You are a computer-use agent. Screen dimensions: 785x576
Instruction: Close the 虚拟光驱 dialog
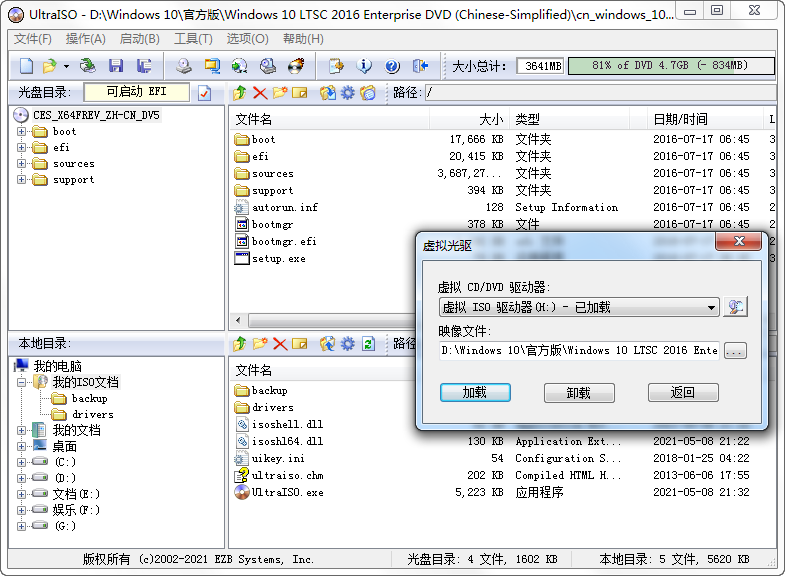tap(739, 241)
